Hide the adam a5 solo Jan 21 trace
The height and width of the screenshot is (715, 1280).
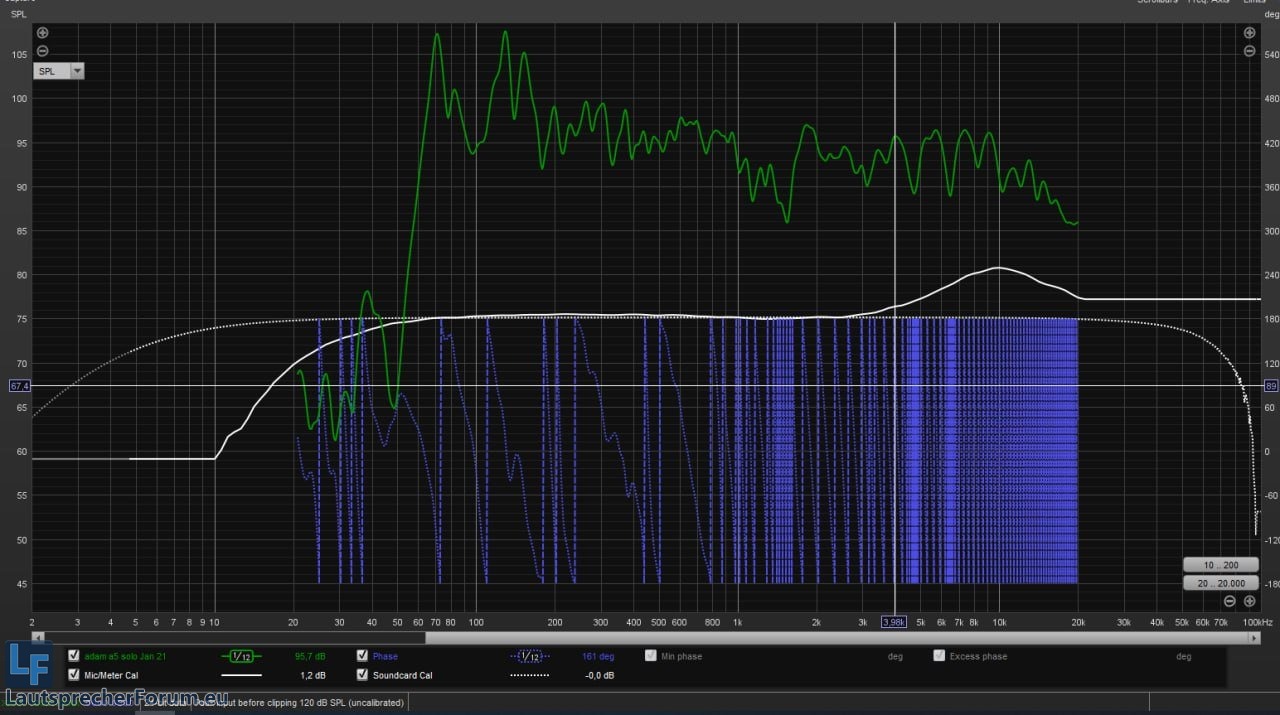73,656
